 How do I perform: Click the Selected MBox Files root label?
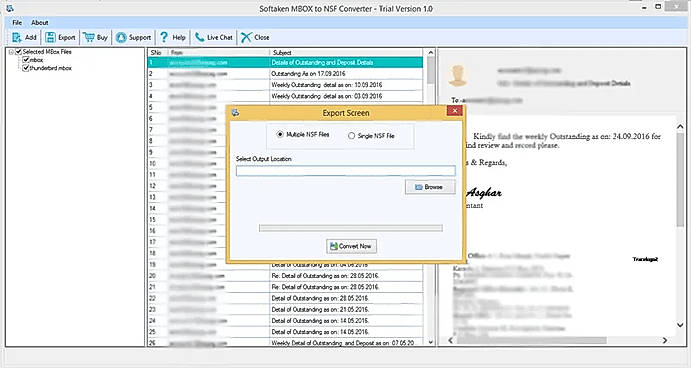[47, 52]
